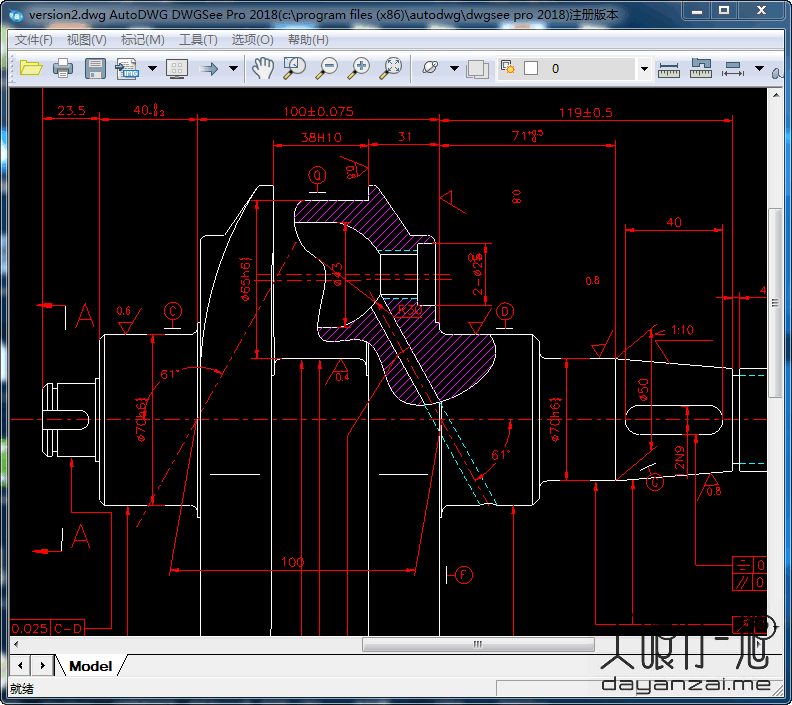The image size is (792, 705).
Task: Click the blue forward arrow icon
Action: coord(209,68)
